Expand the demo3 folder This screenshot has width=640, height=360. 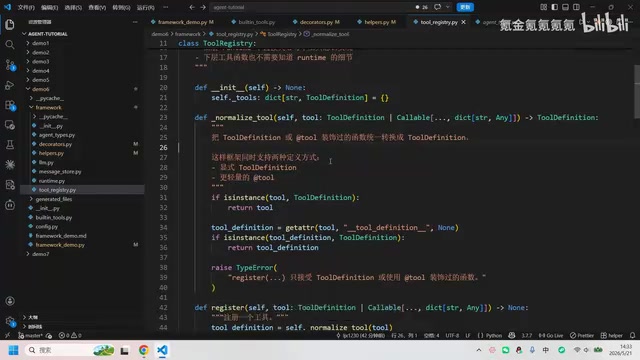click(41, 61)
